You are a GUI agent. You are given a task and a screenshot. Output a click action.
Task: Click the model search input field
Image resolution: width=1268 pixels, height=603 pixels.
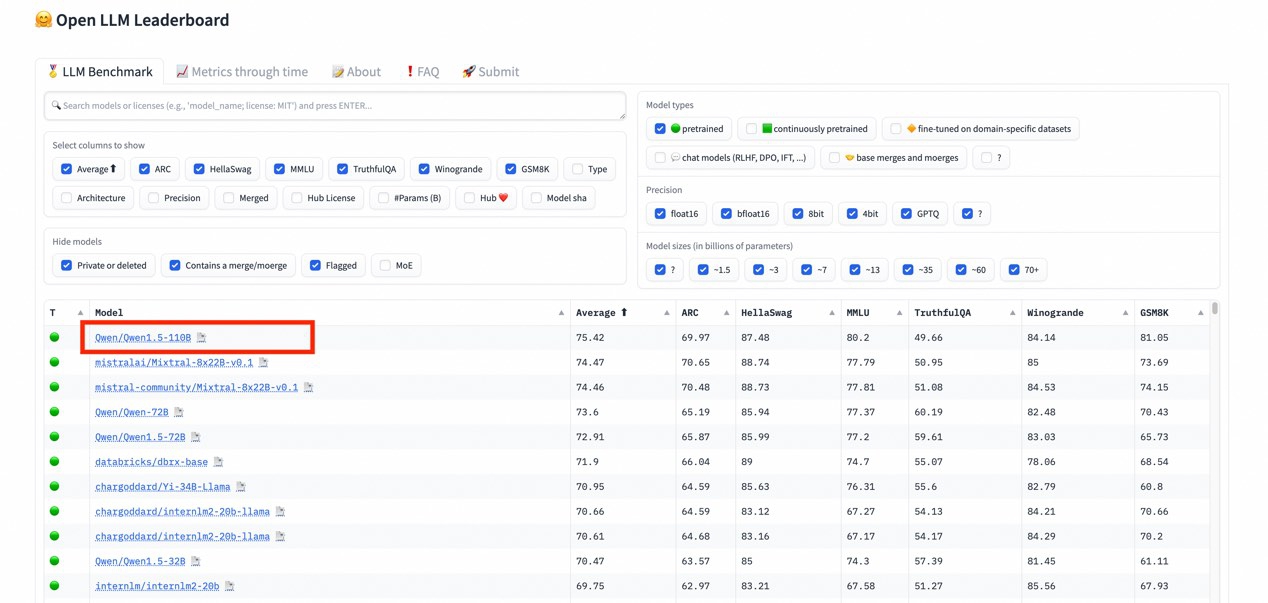coord(335,105)
